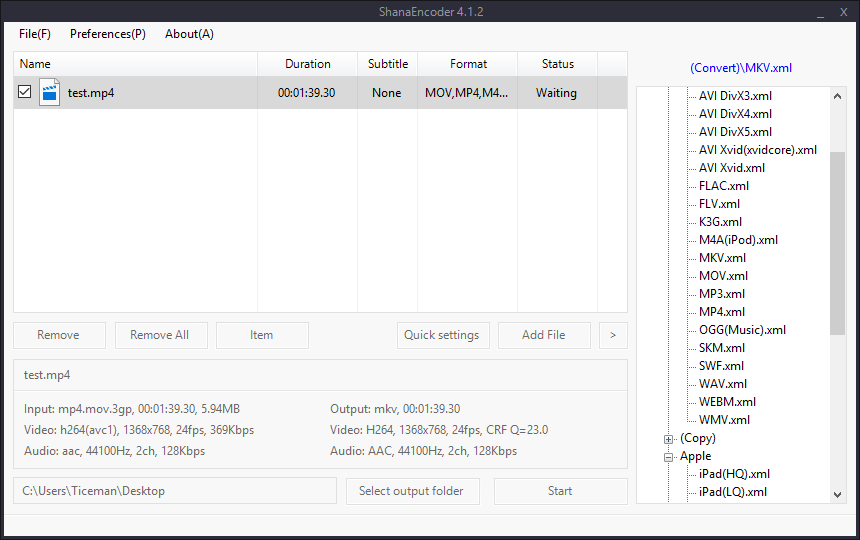The height and width of the screenshot is (540, 860).
Task: Click the output path field C:\Users\Ticeman\Desktop
Action: [x=175, y=491]
